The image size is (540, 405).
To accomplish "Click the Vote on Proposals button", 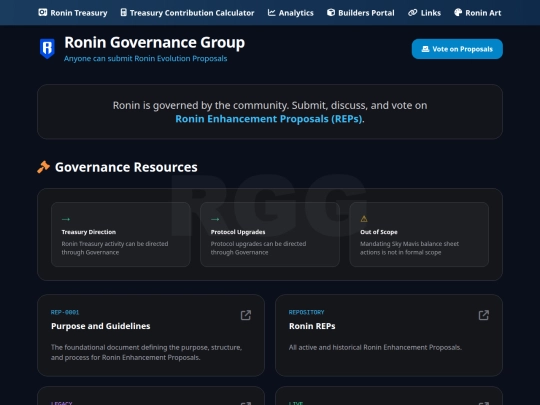I will (457, 49).
